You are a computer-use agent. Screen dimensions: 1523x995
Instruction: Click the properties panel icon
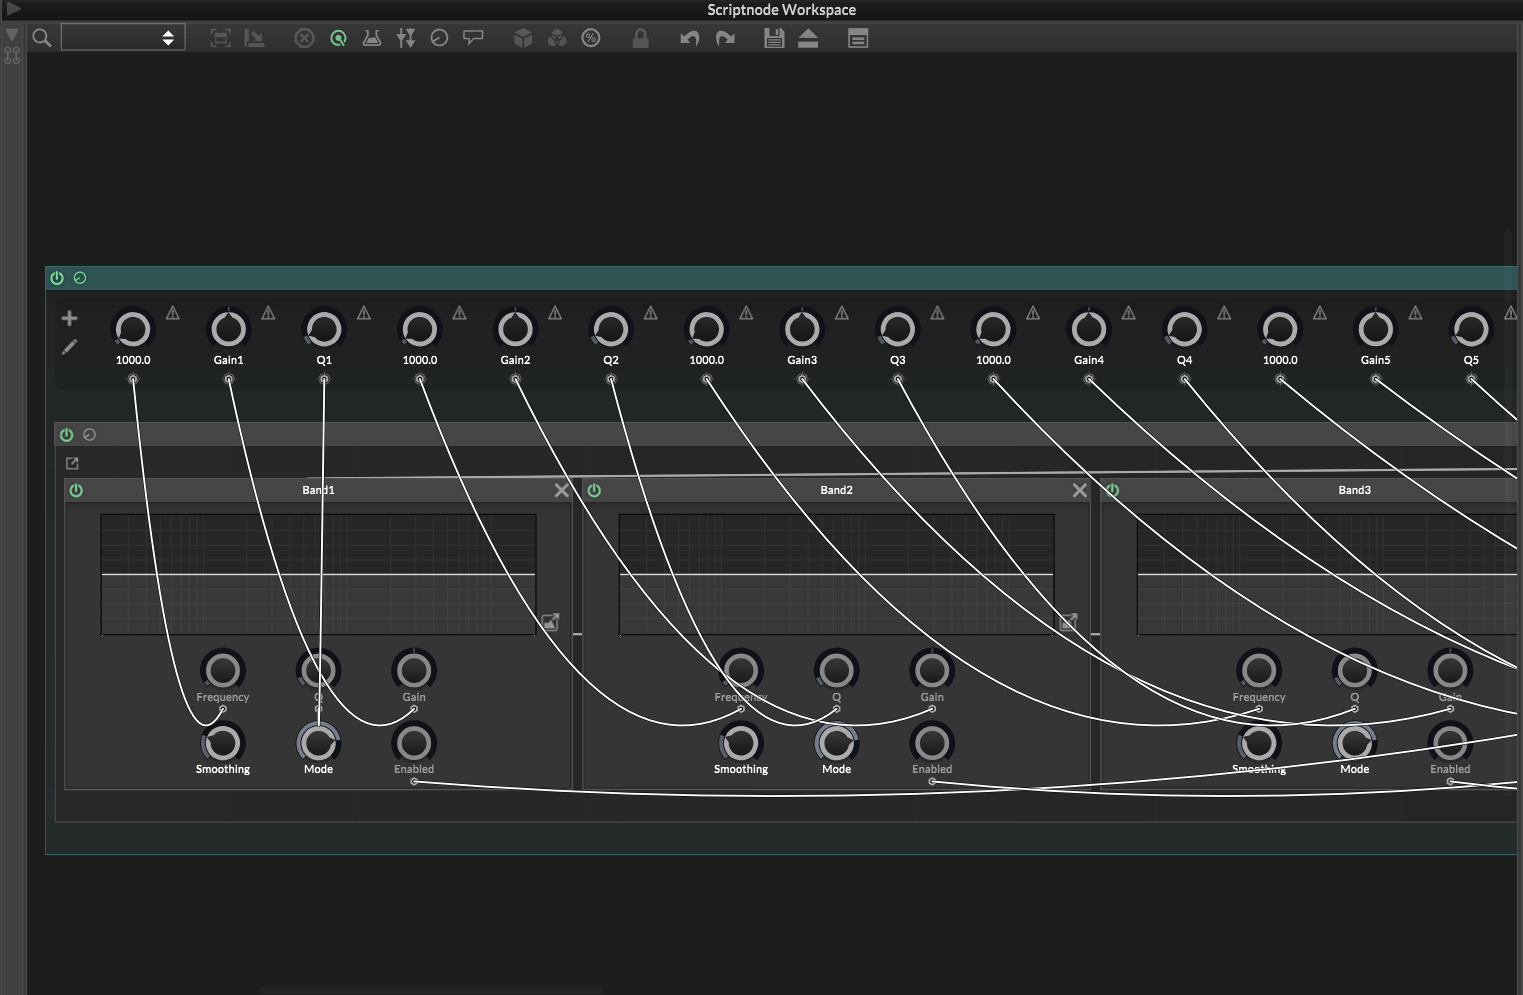pyautogui.click(x=858, y=38)
